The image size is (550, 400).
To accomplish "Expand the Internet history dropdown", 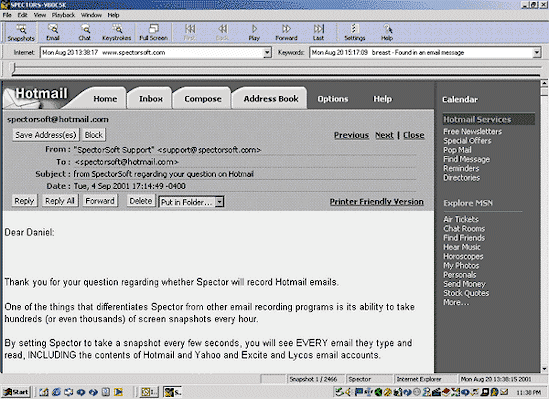I will click(x=267, y=53).
